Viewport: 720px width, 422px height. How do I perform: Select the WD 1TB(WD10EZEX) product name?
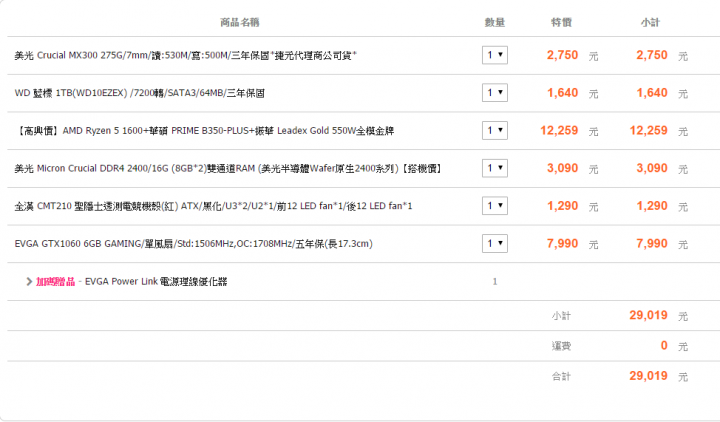[140, 93]
